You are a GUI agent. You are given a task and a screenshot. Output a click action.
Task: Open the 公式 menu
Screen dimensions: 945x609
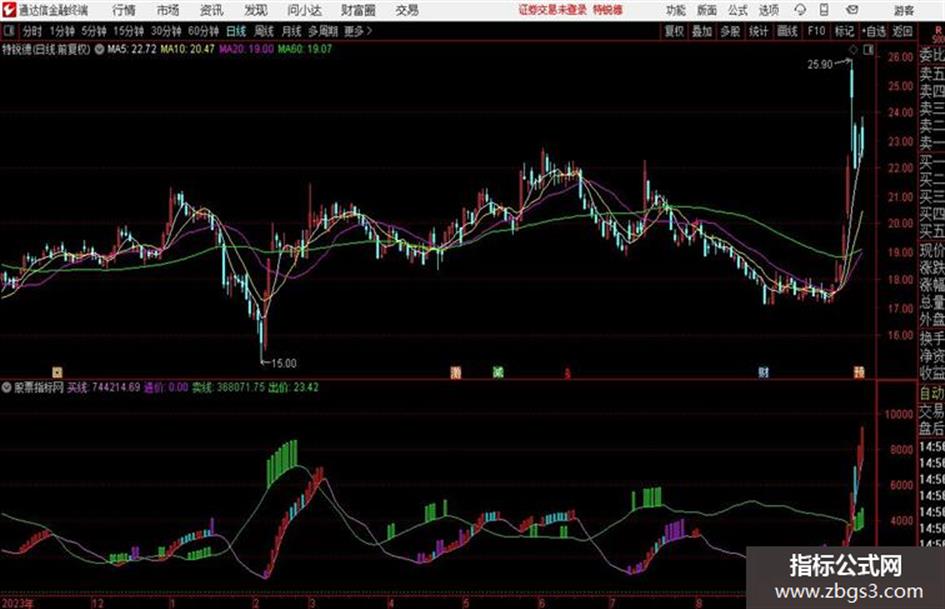tap(738, 10)
